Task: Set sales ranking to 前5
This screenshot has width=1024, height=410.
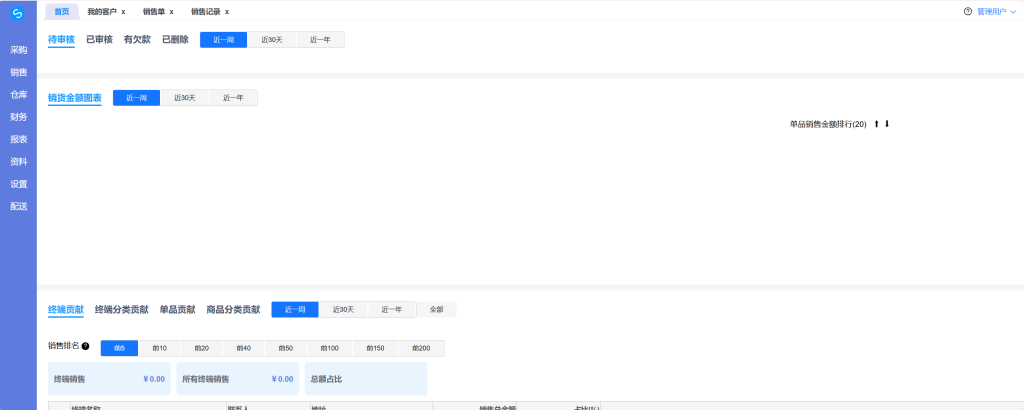Action: point(120,349)
